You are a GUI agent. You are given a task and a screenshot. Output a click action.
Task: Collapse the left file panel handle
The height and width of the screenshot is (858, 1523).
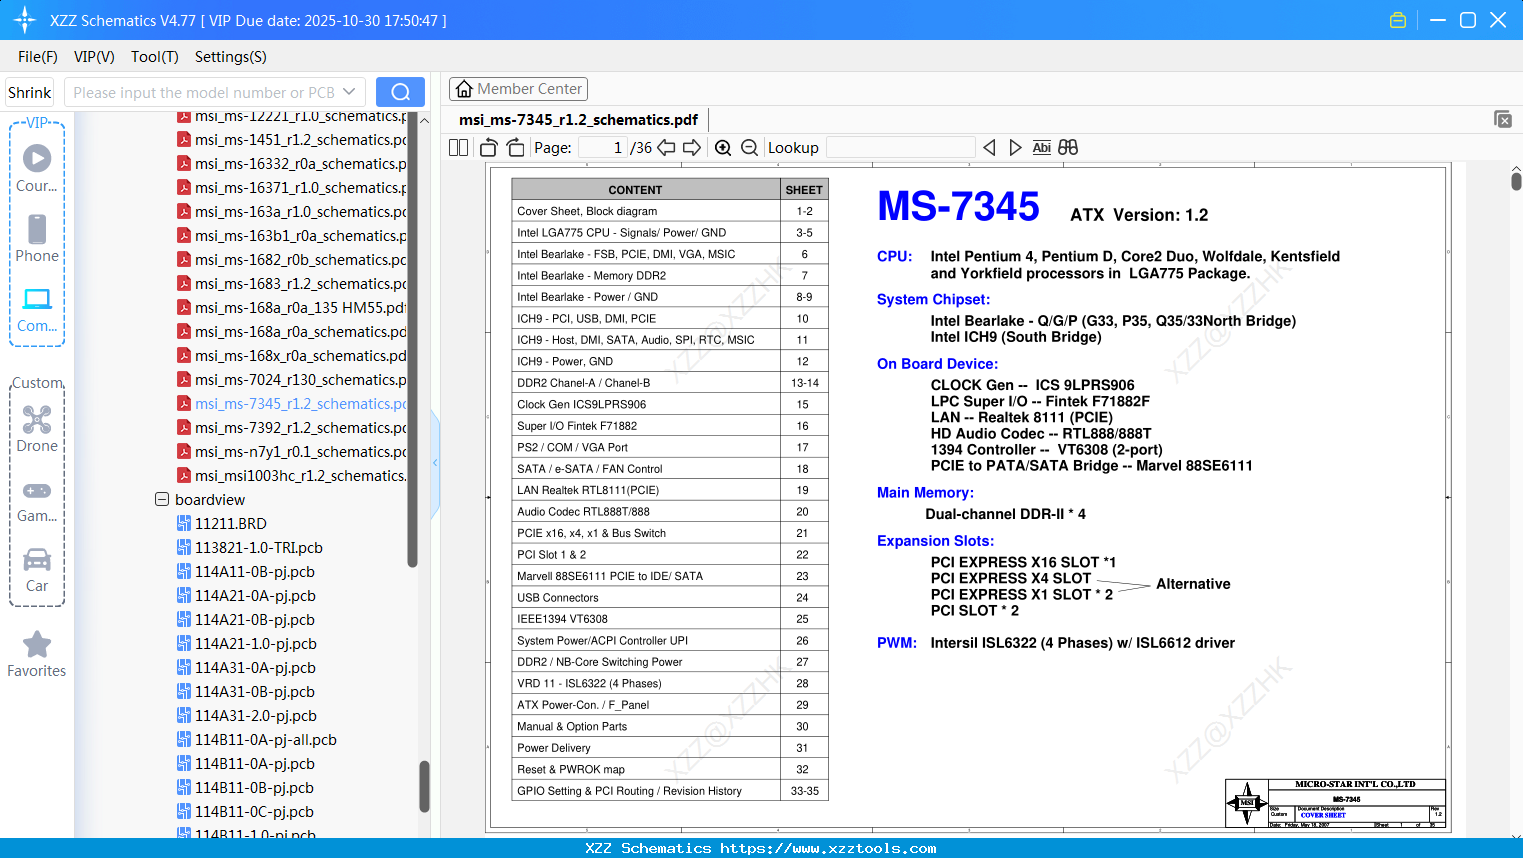tap(435, 463)
